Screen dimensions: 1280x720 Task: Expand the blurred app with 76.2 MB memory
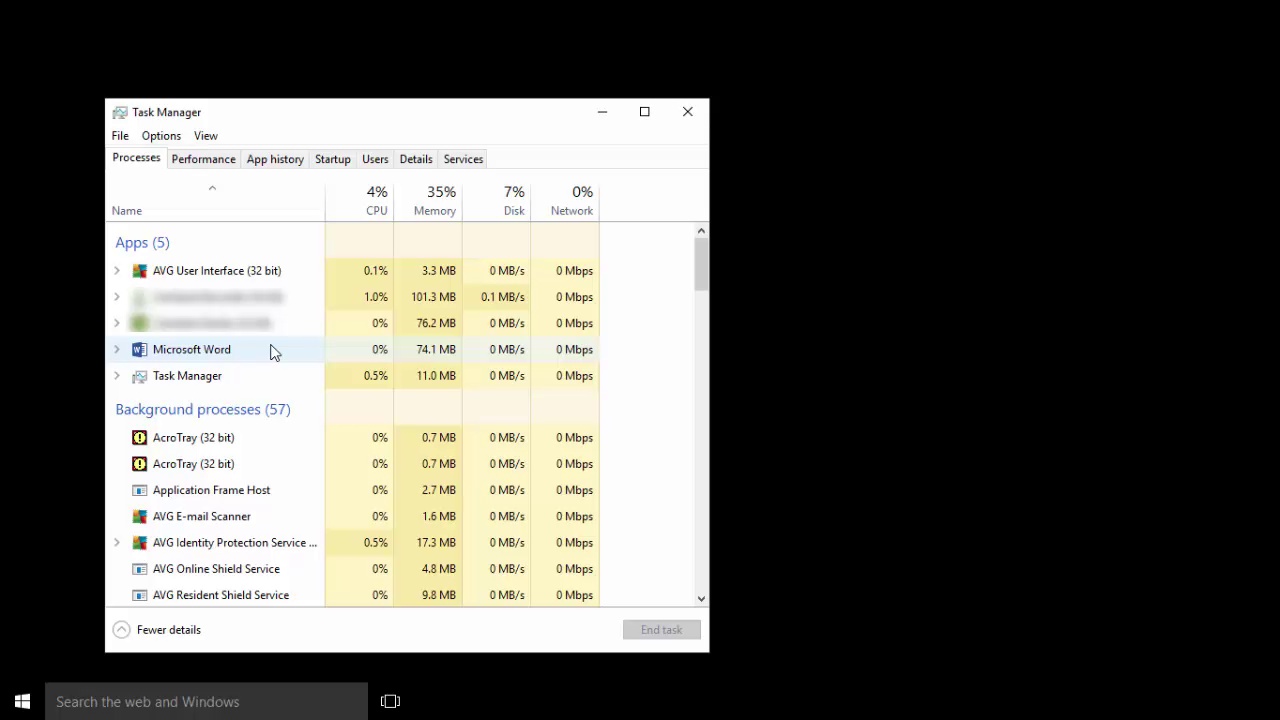click(x=117, y=323)
